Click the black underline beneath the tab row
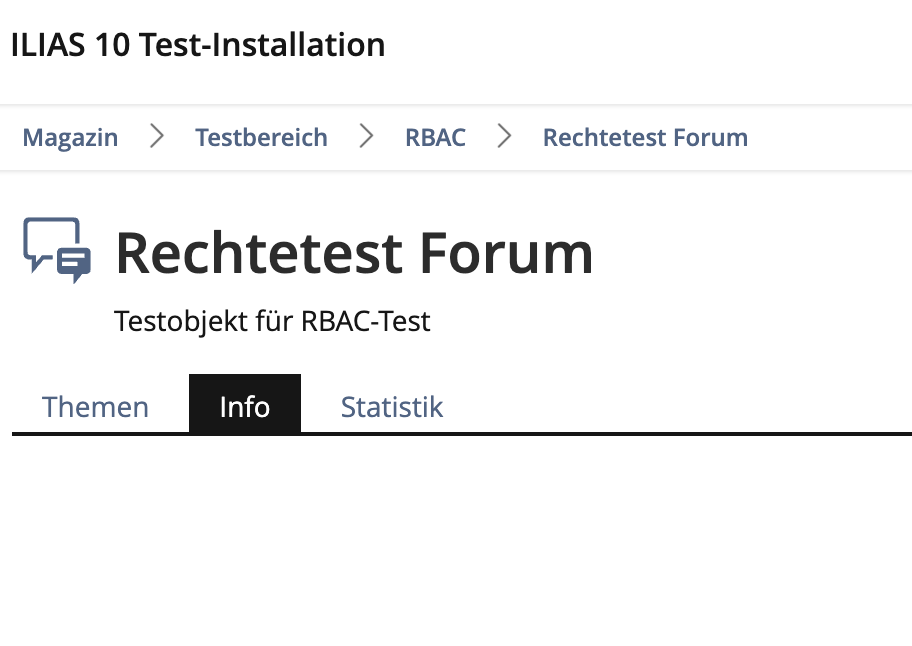The width and height of the screenshot is (912, 646). (x=600, y=434)
